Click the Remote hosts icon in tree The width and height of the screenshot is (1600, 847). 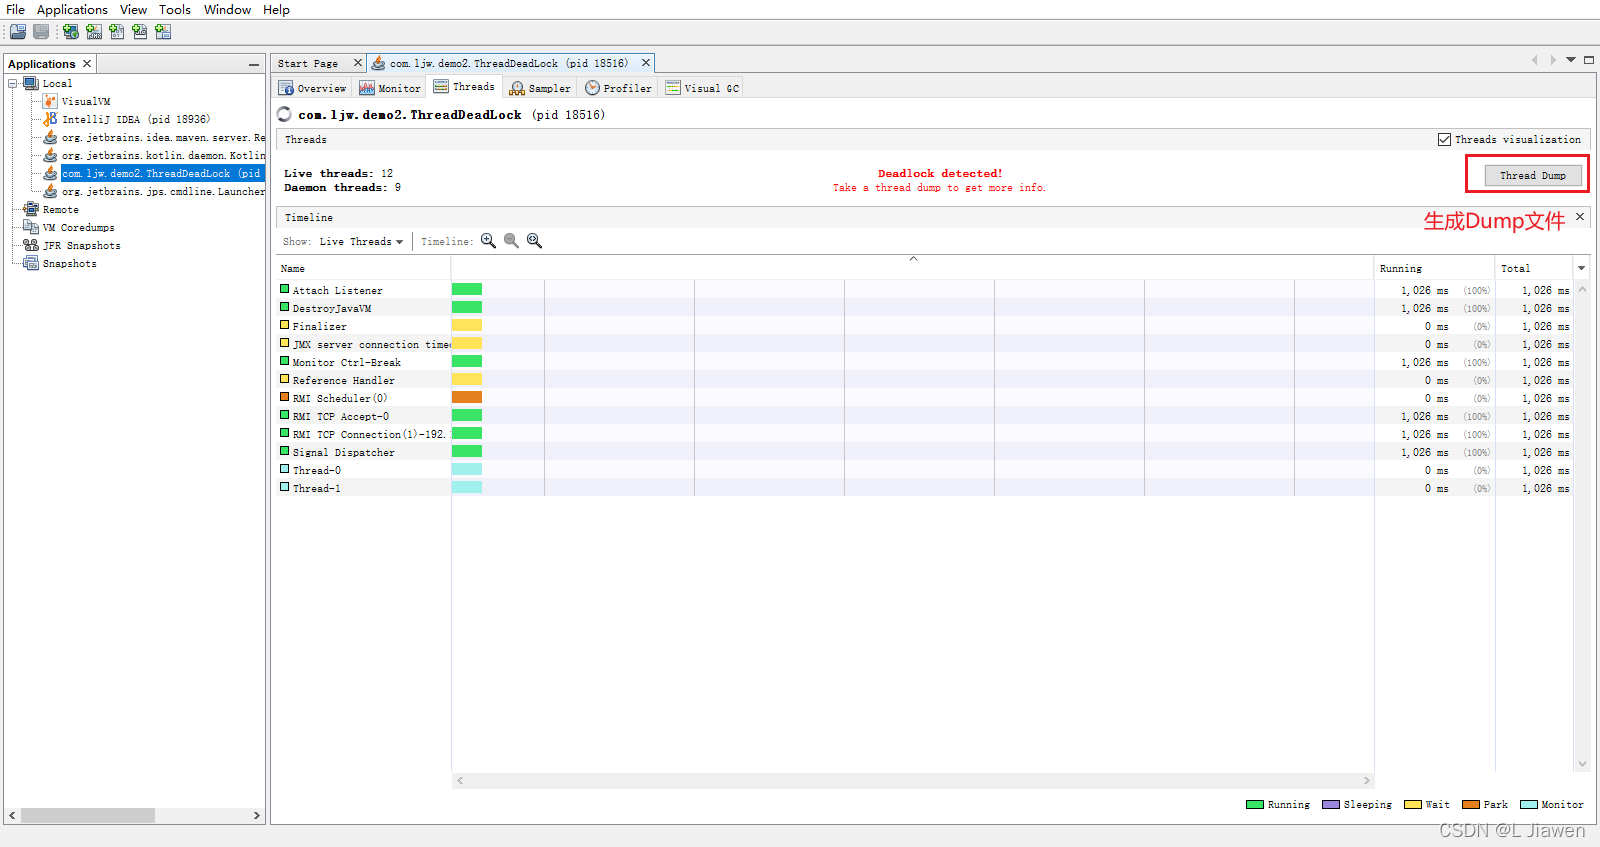31,210
